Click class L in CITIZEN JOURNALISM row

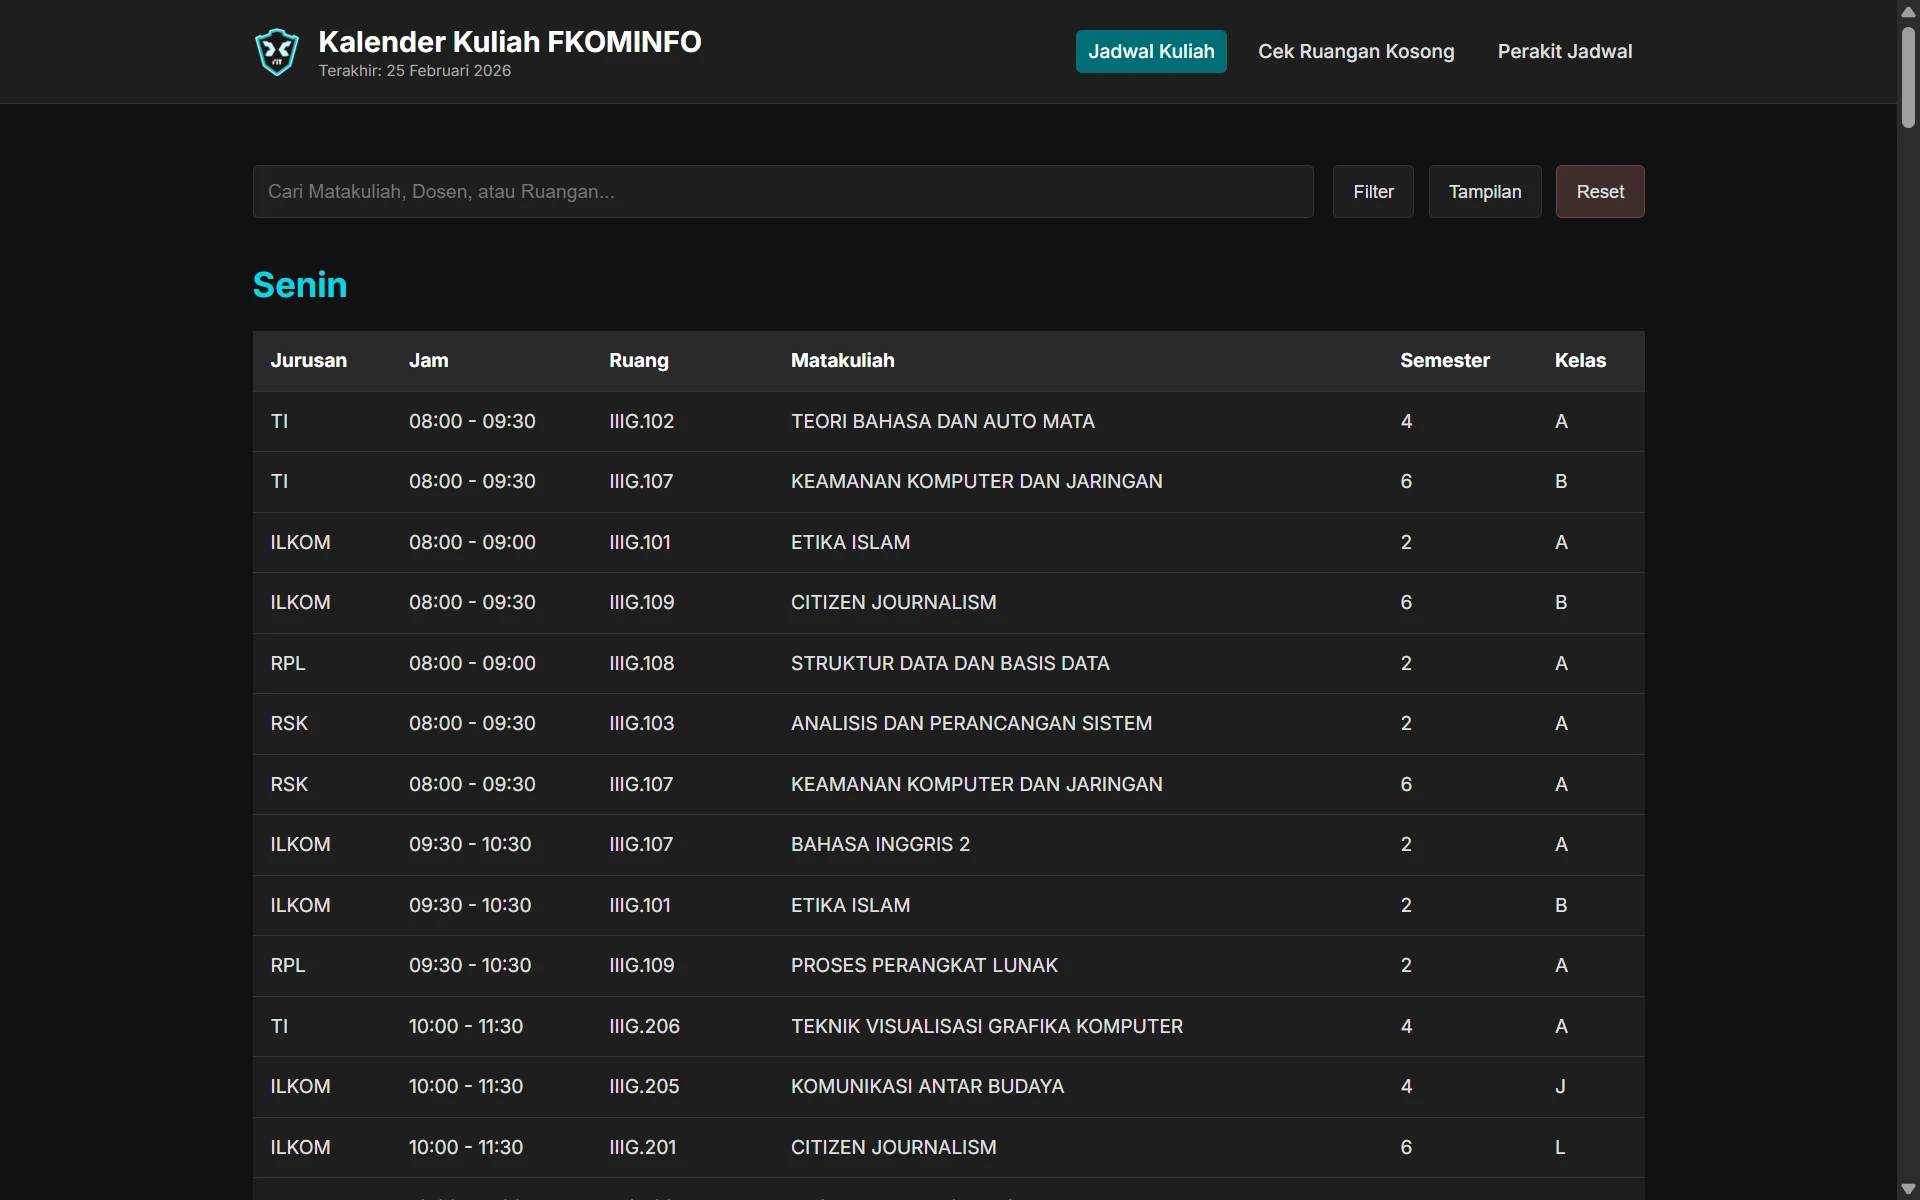1560,1147
